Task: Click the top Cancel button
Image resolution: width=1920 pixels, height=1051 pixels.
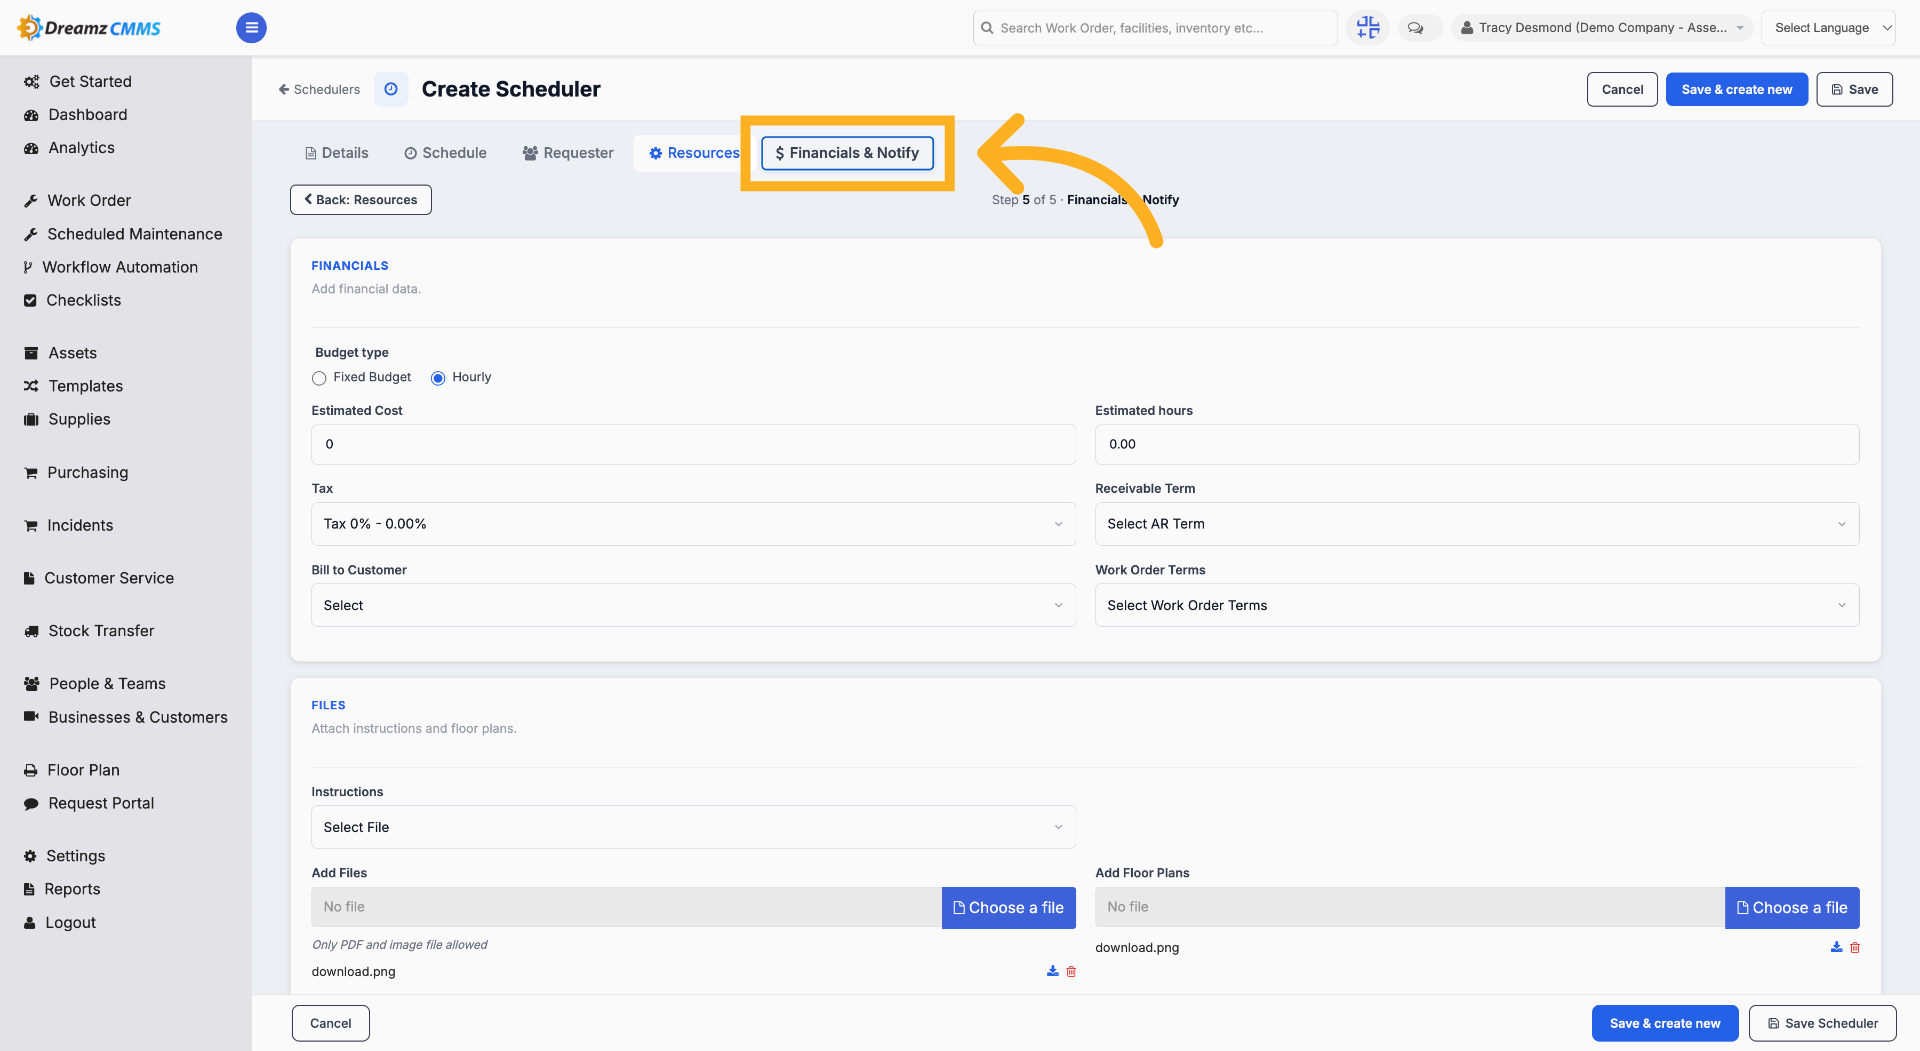Action: (1622, 89)
